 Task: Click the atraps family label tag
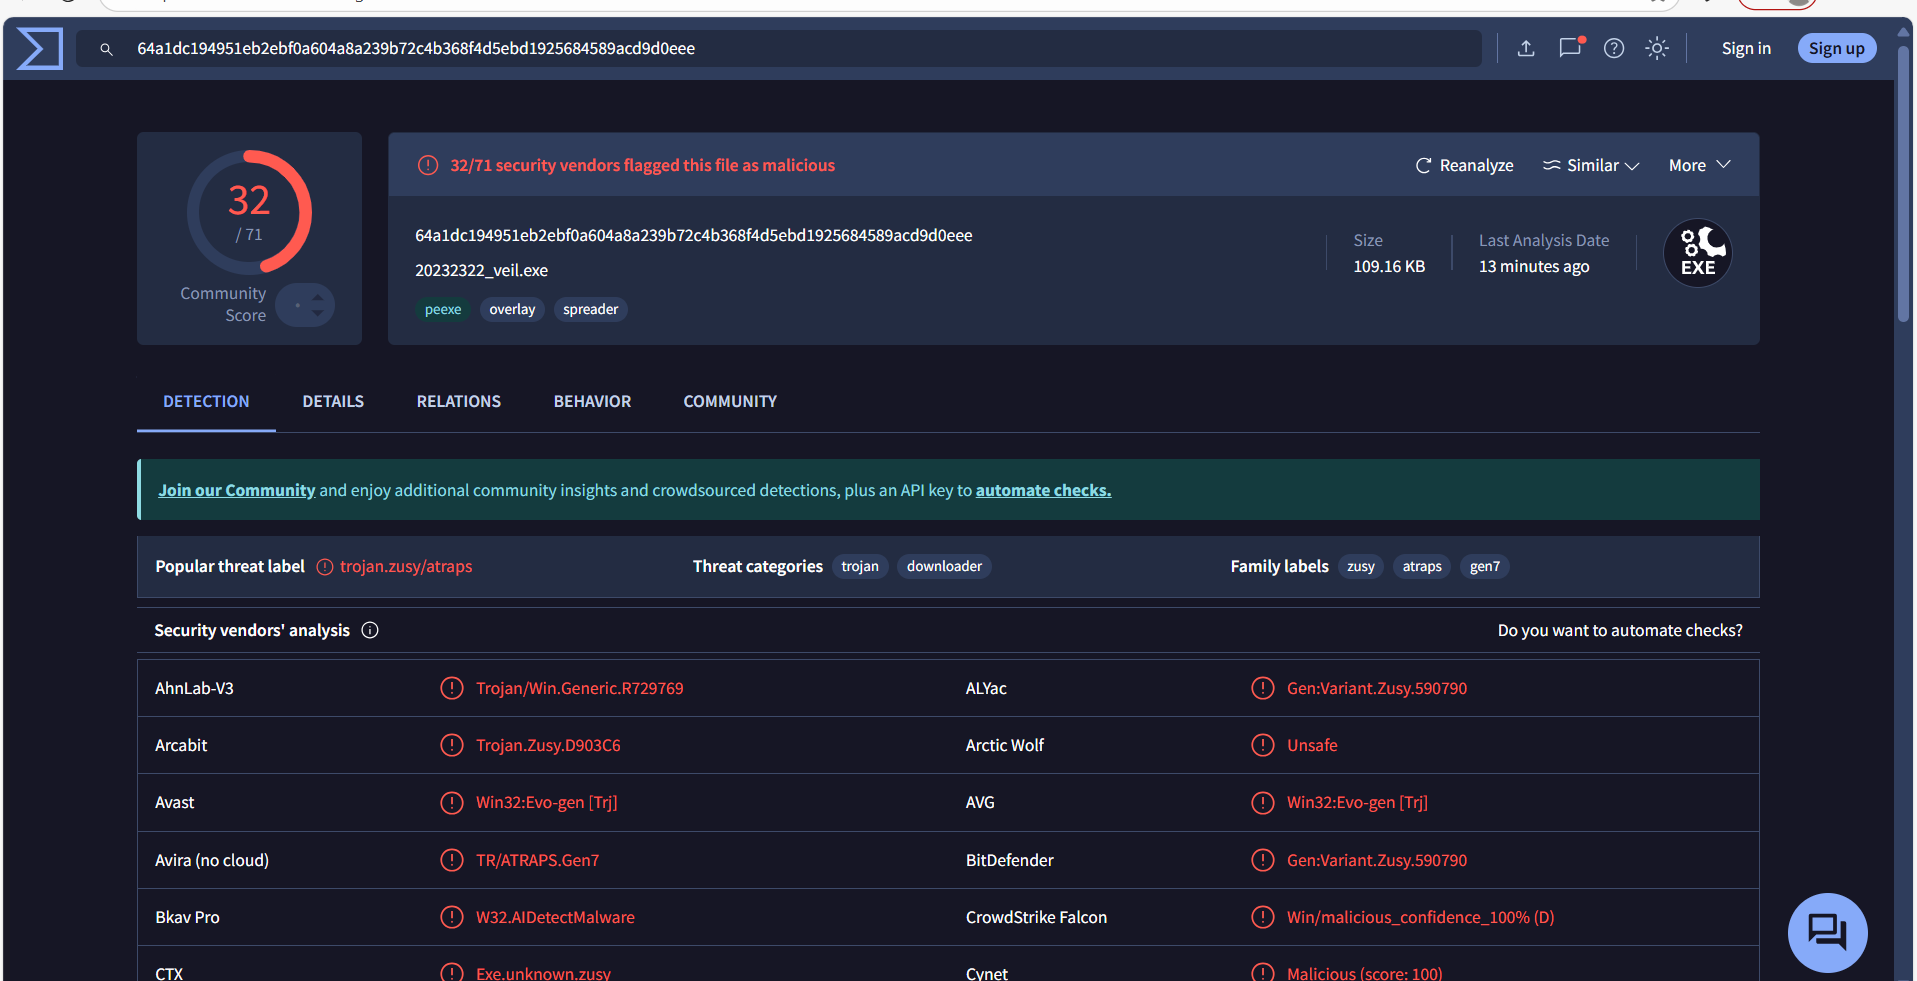(1422, 567)
